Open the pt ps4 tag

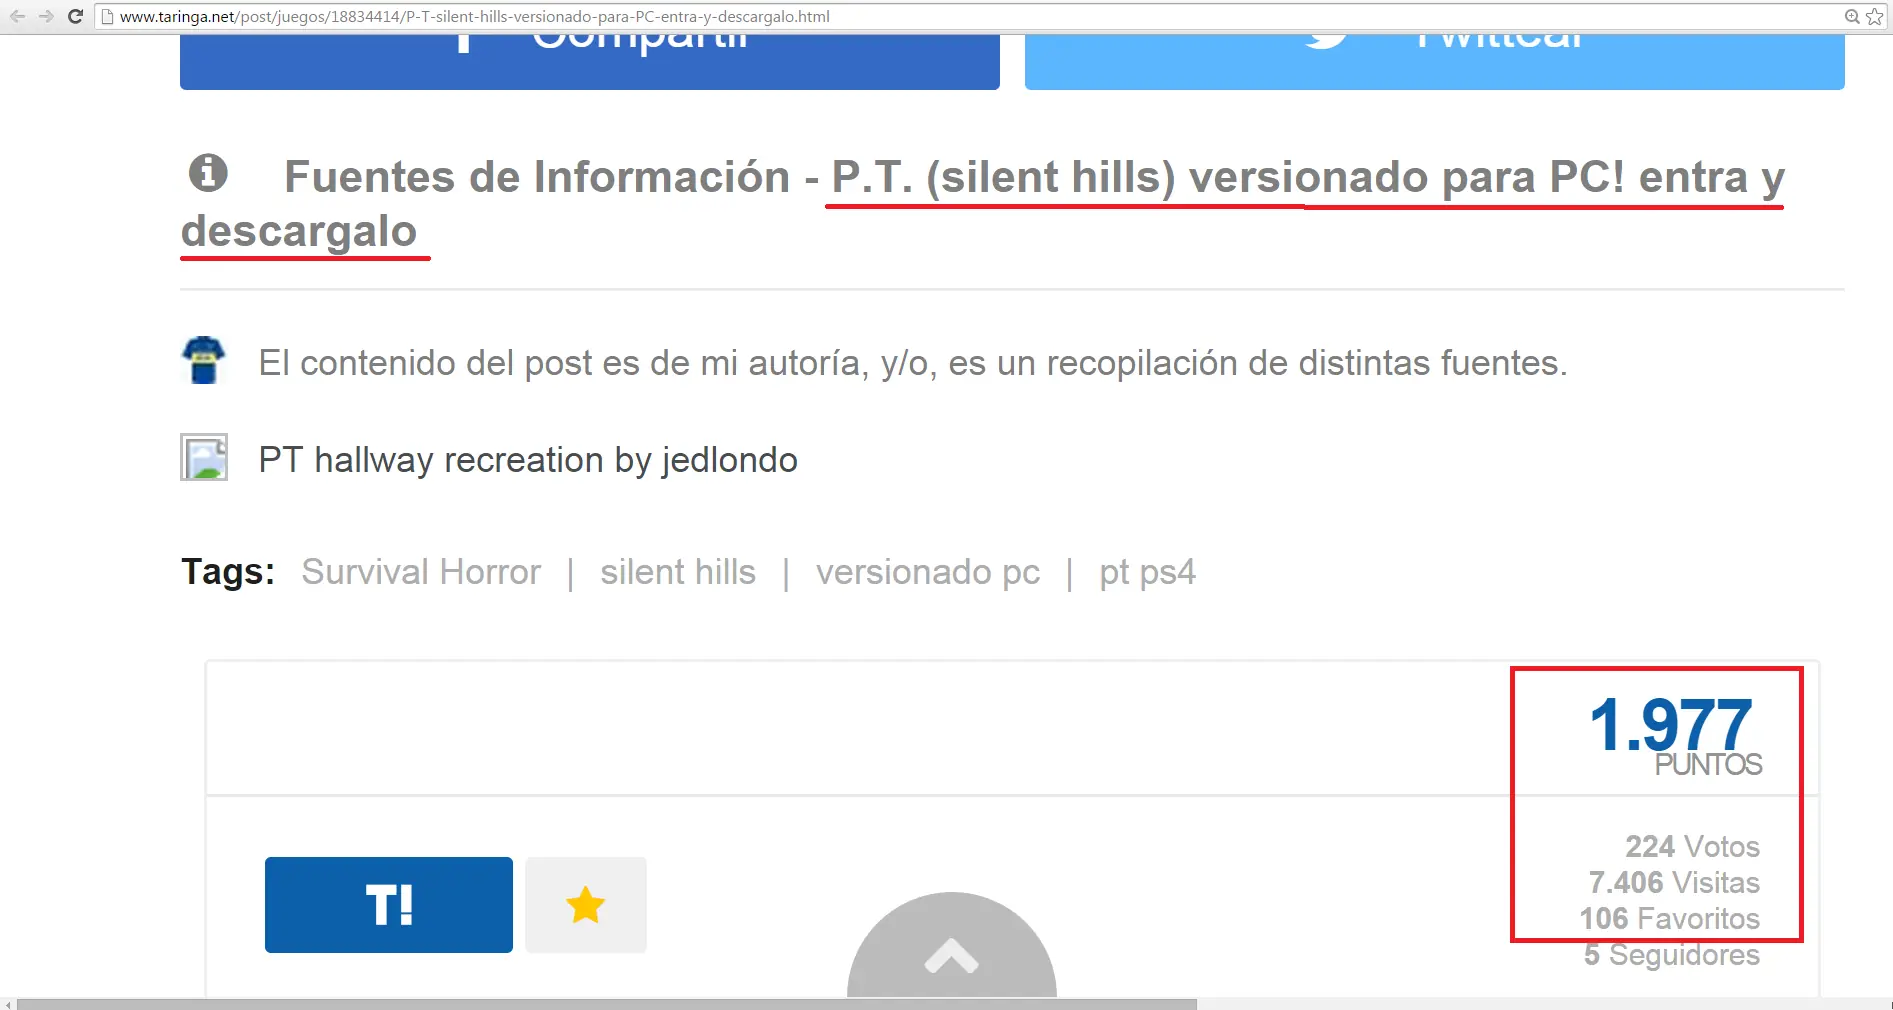pos(1147,572)
